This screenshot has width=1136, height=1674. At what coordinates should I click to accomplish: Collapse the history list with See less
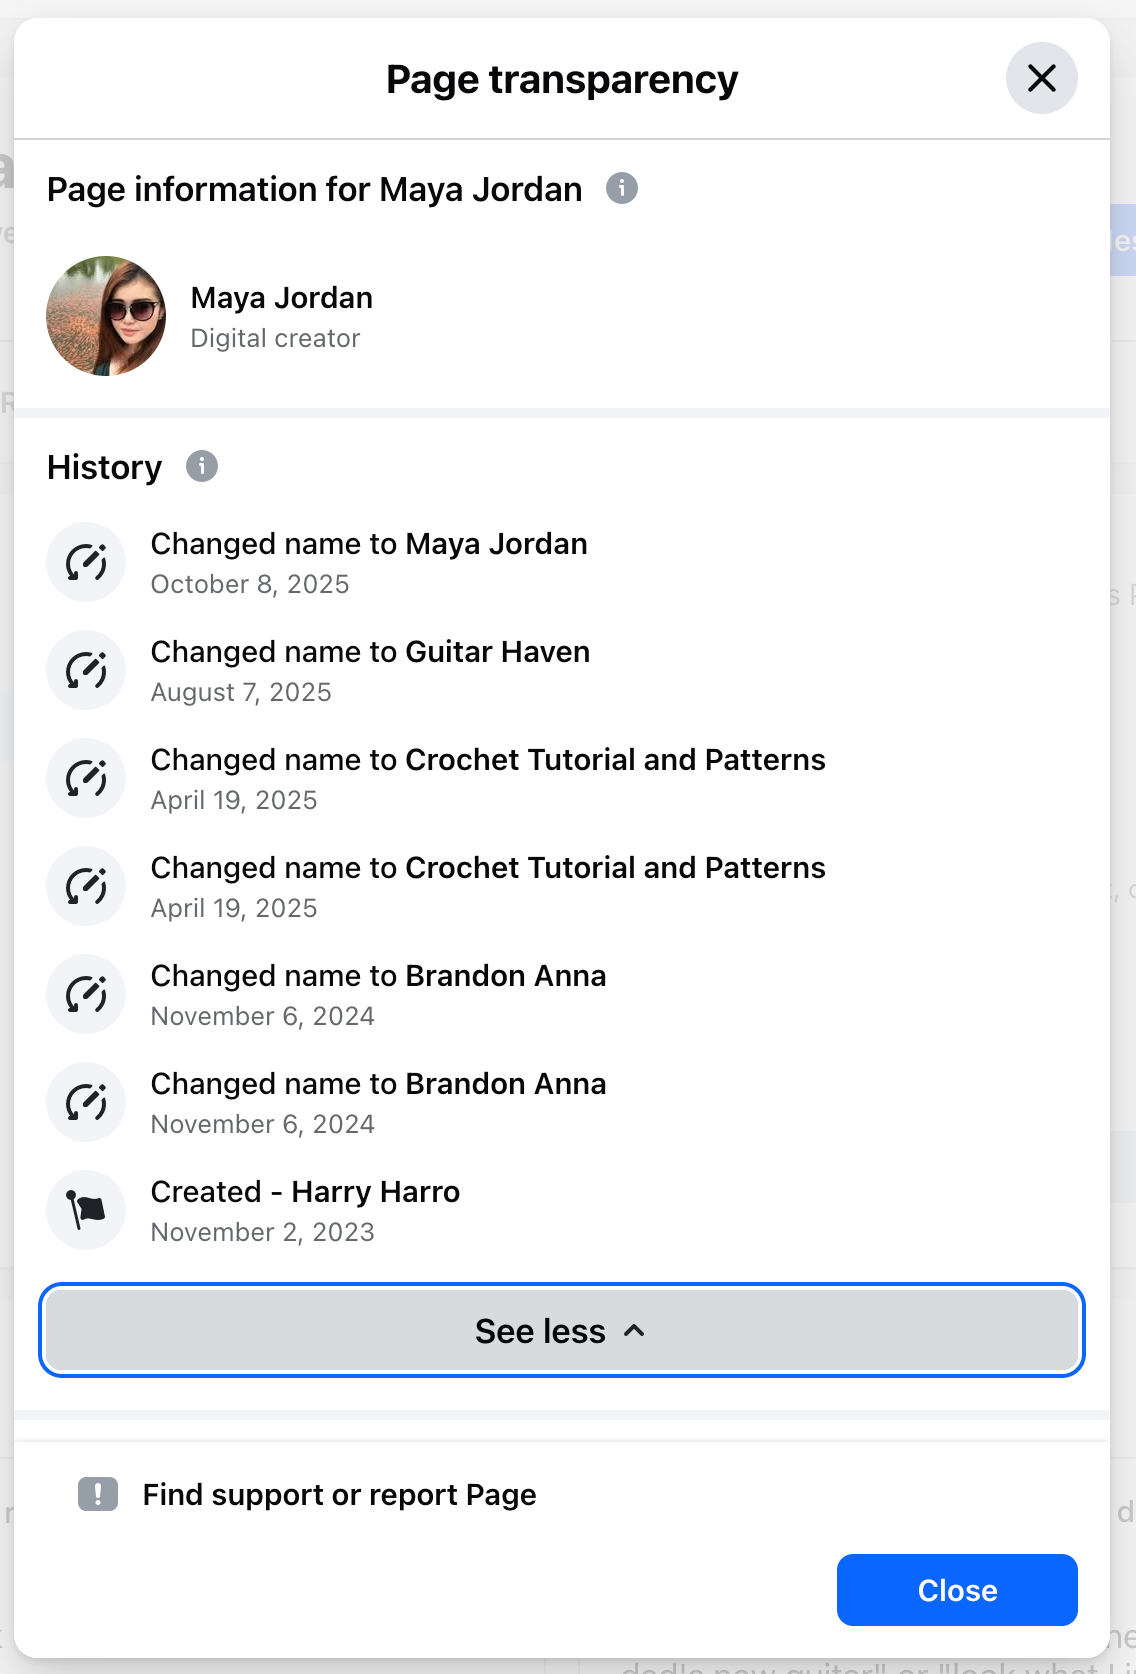(562, 1330)
